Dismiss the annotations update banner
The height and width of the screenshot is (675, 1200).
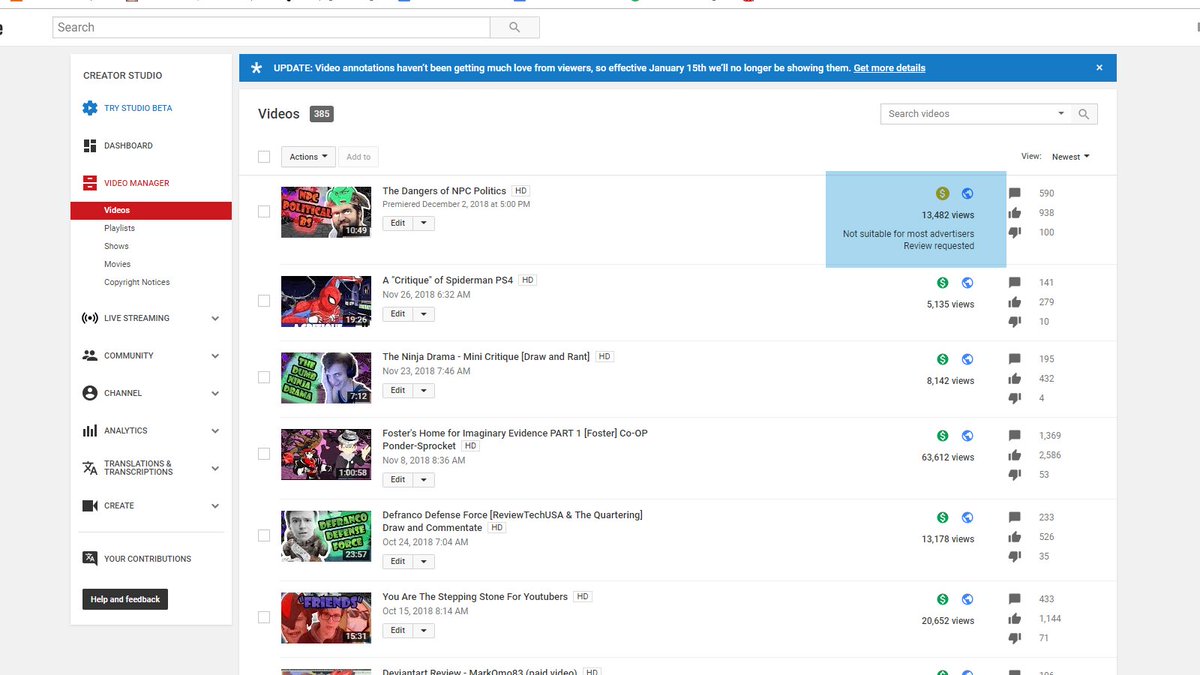(x=1099, y=68)
